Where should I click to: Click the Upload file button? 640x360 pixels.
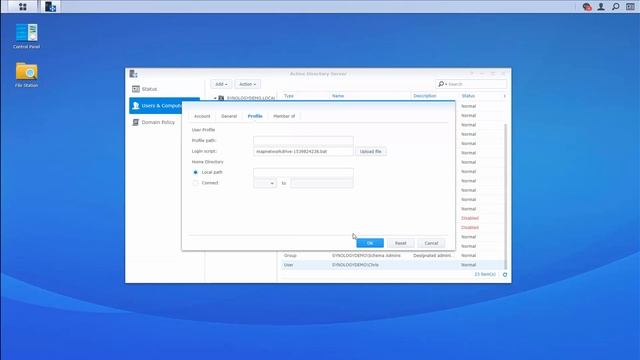[371, 151]
